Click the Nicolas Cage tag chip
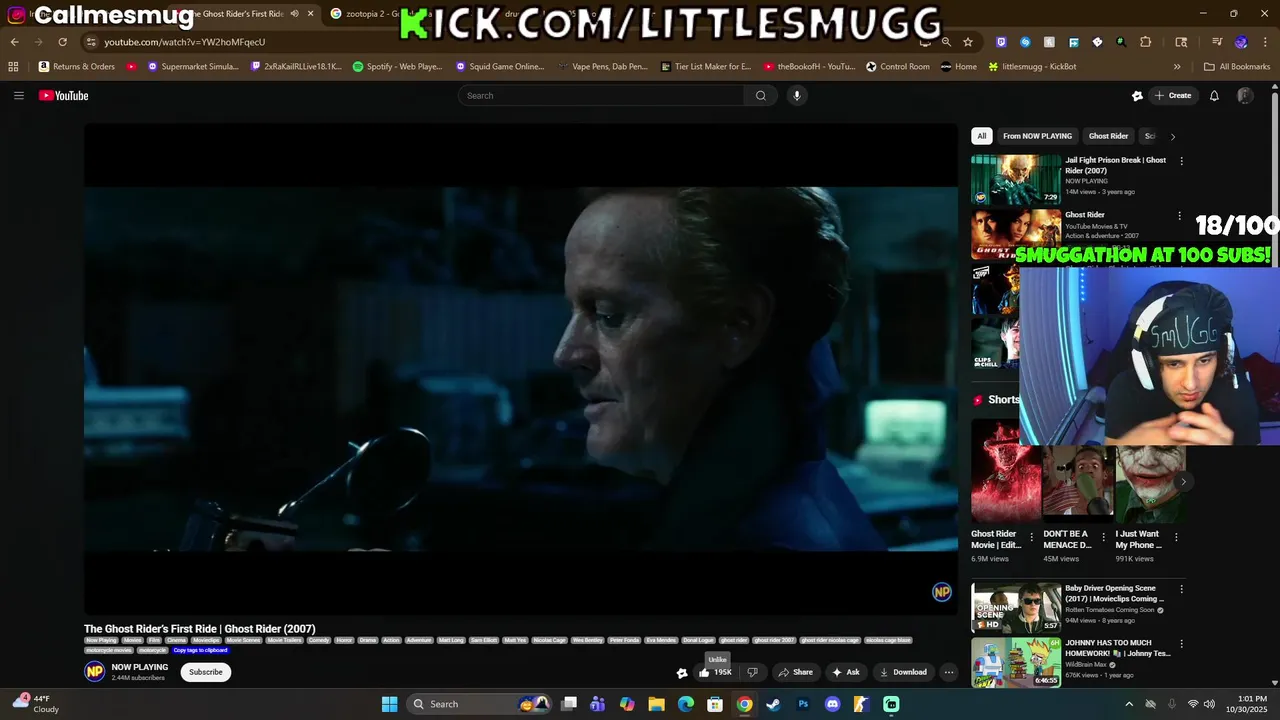The width and height of the screenshot is (1280, 720). point(550,640)
